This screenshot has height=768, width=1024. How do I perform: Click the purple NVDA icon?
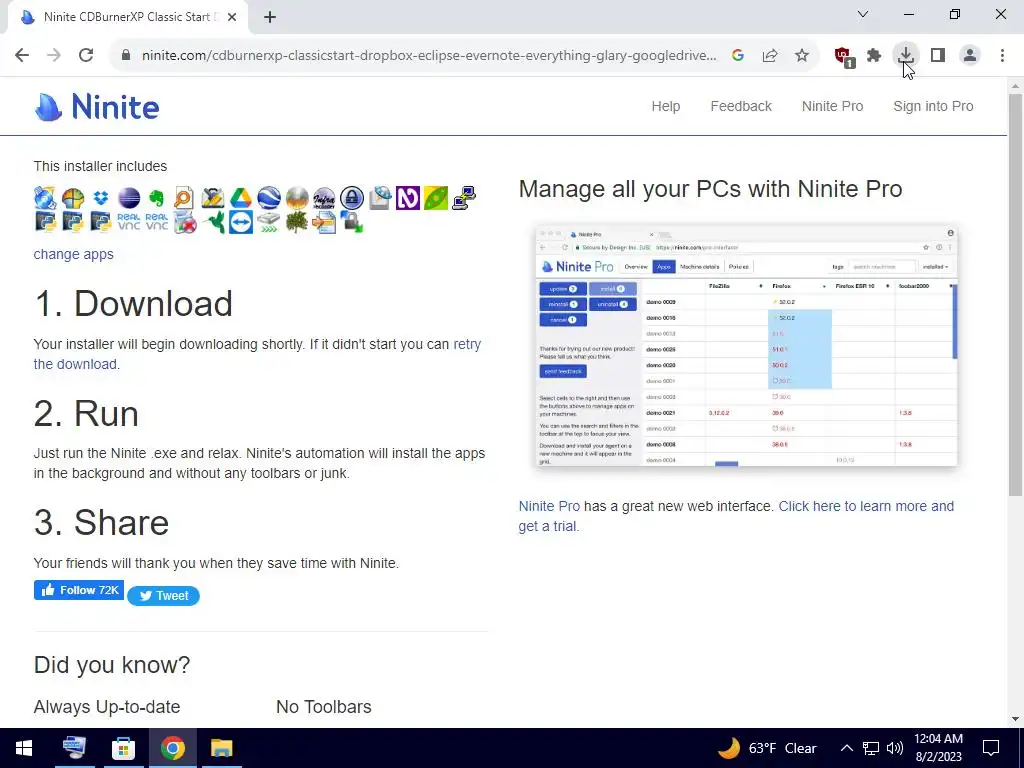408,198
